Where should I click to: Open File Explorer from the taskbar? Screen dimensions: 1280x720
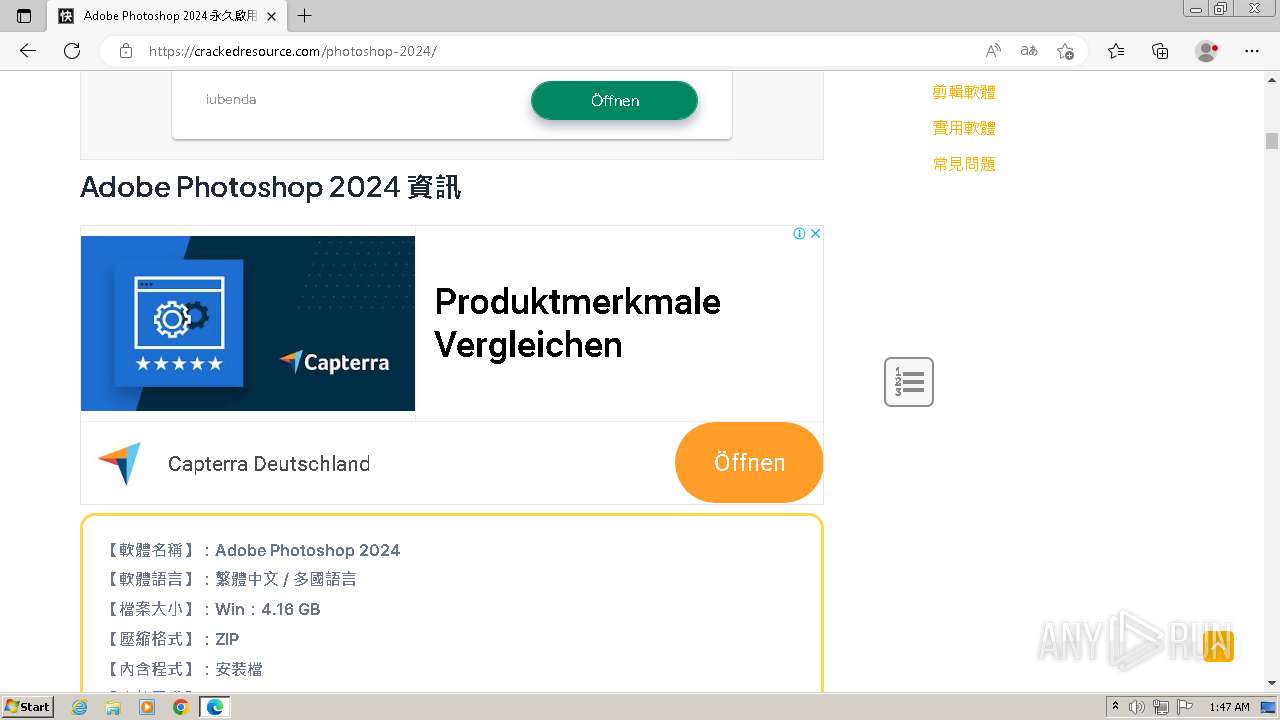pyautogui.click(x=113, y=707)
